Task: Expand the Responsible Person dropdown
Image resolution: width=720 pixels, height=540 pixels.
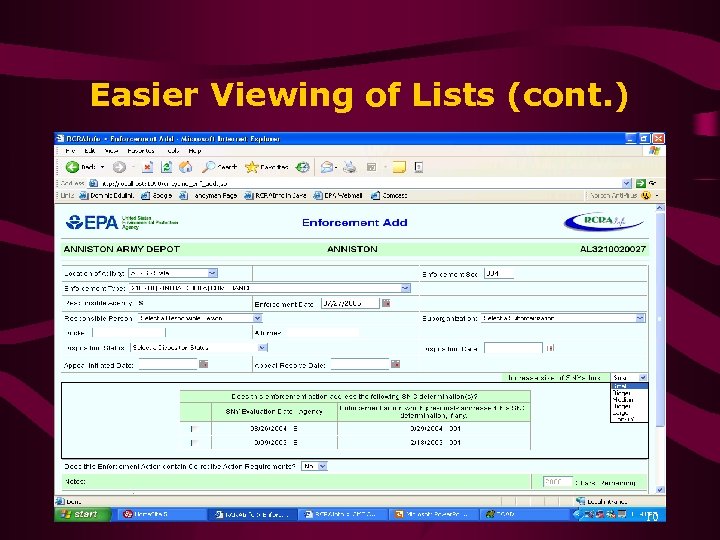Action: 257,318
